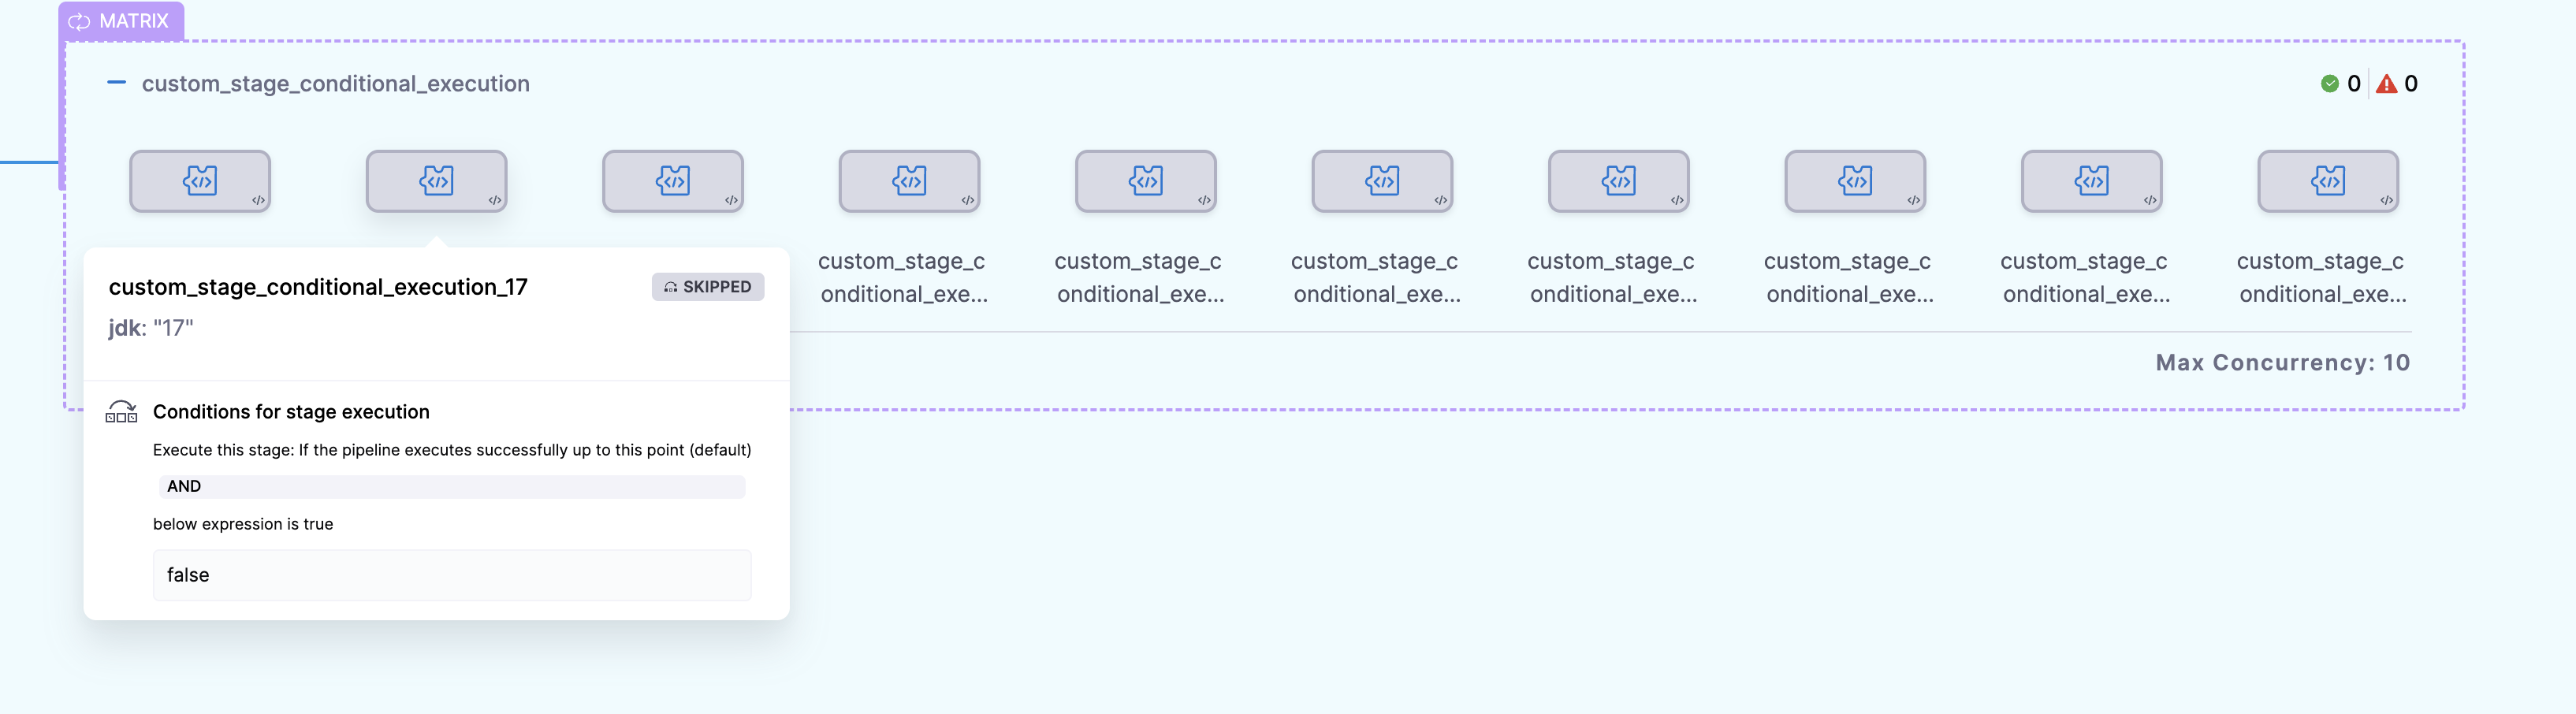
Task: Click the 'false' expression field
Action: coord(451,575)
